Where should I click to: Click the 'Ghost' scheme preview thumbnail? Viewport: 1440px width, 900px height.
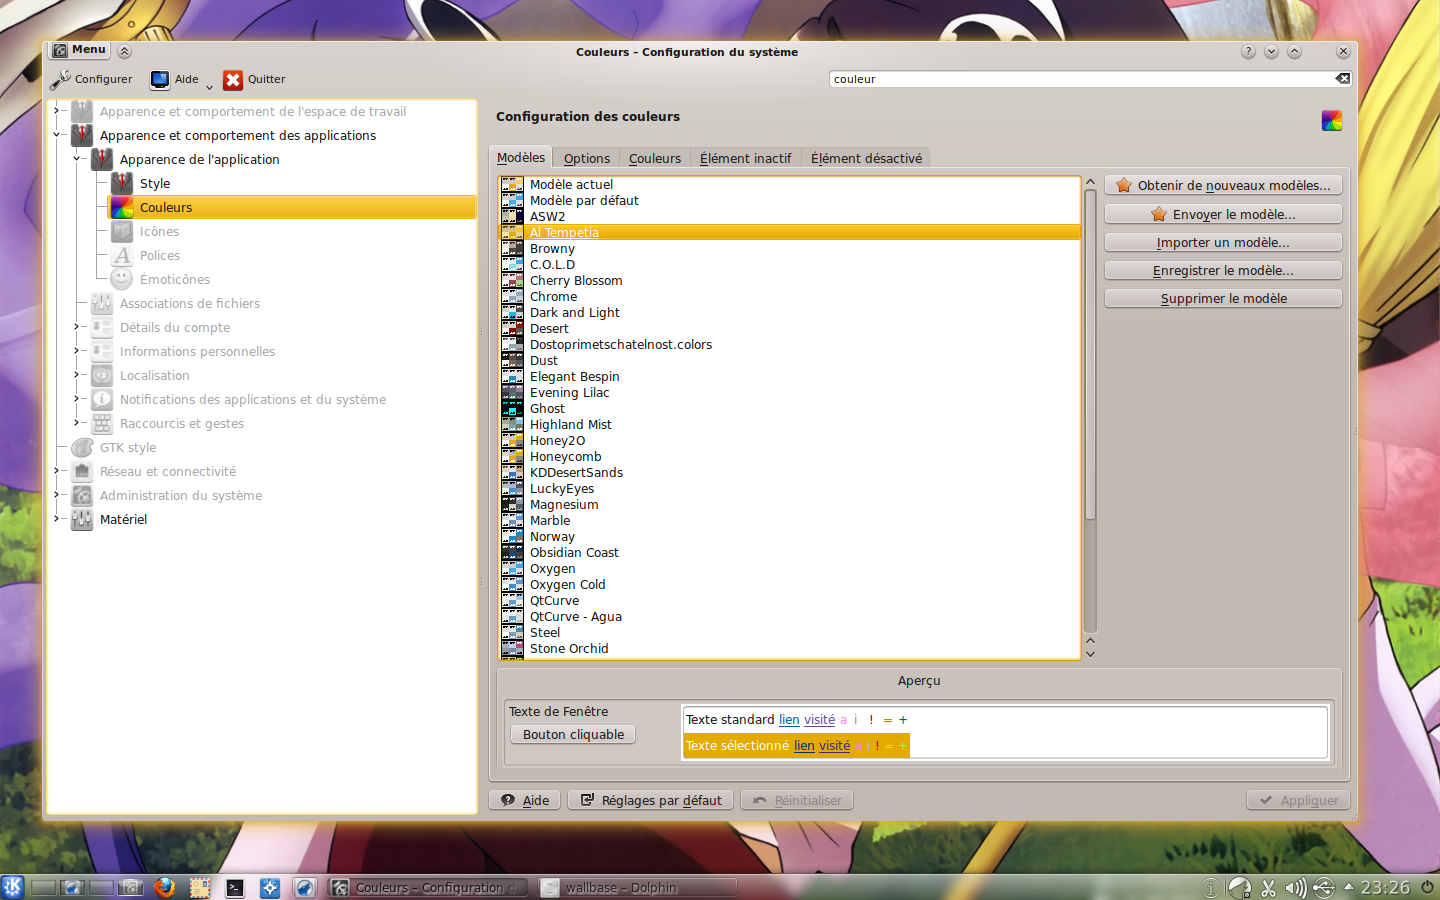tap(512, 408)
